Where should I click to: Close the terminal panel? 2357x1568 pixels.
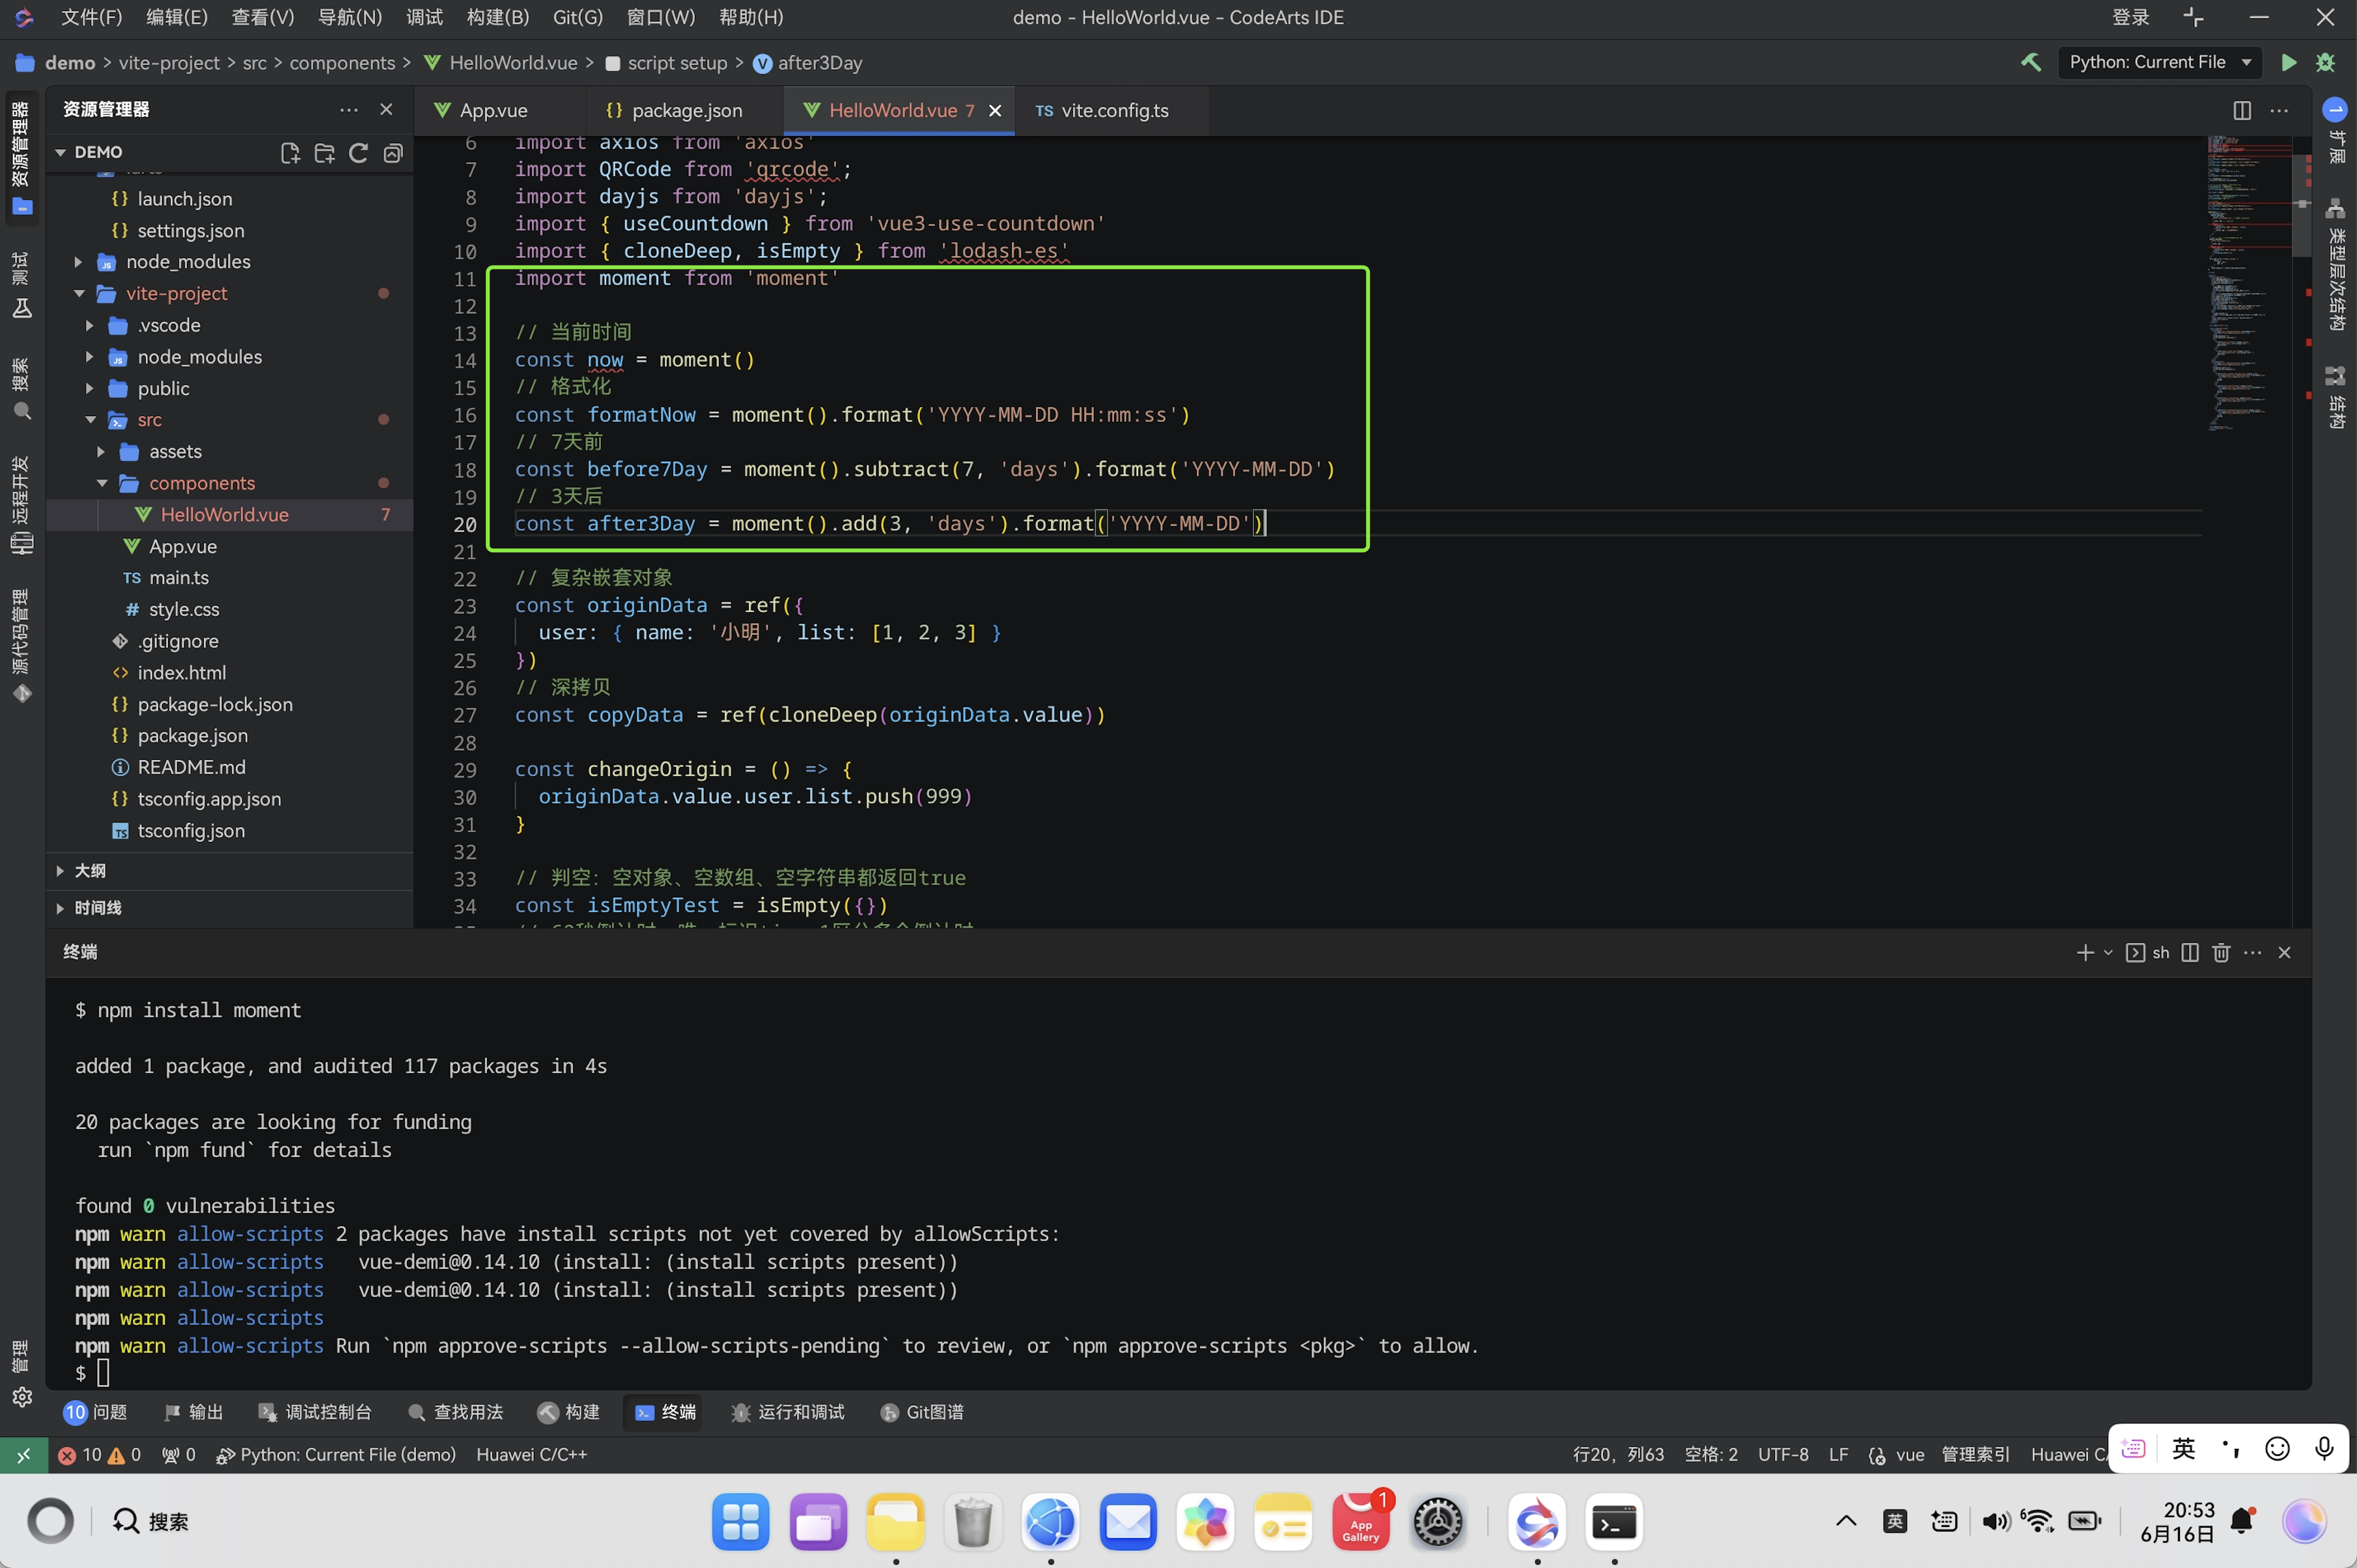point(2284,952)
